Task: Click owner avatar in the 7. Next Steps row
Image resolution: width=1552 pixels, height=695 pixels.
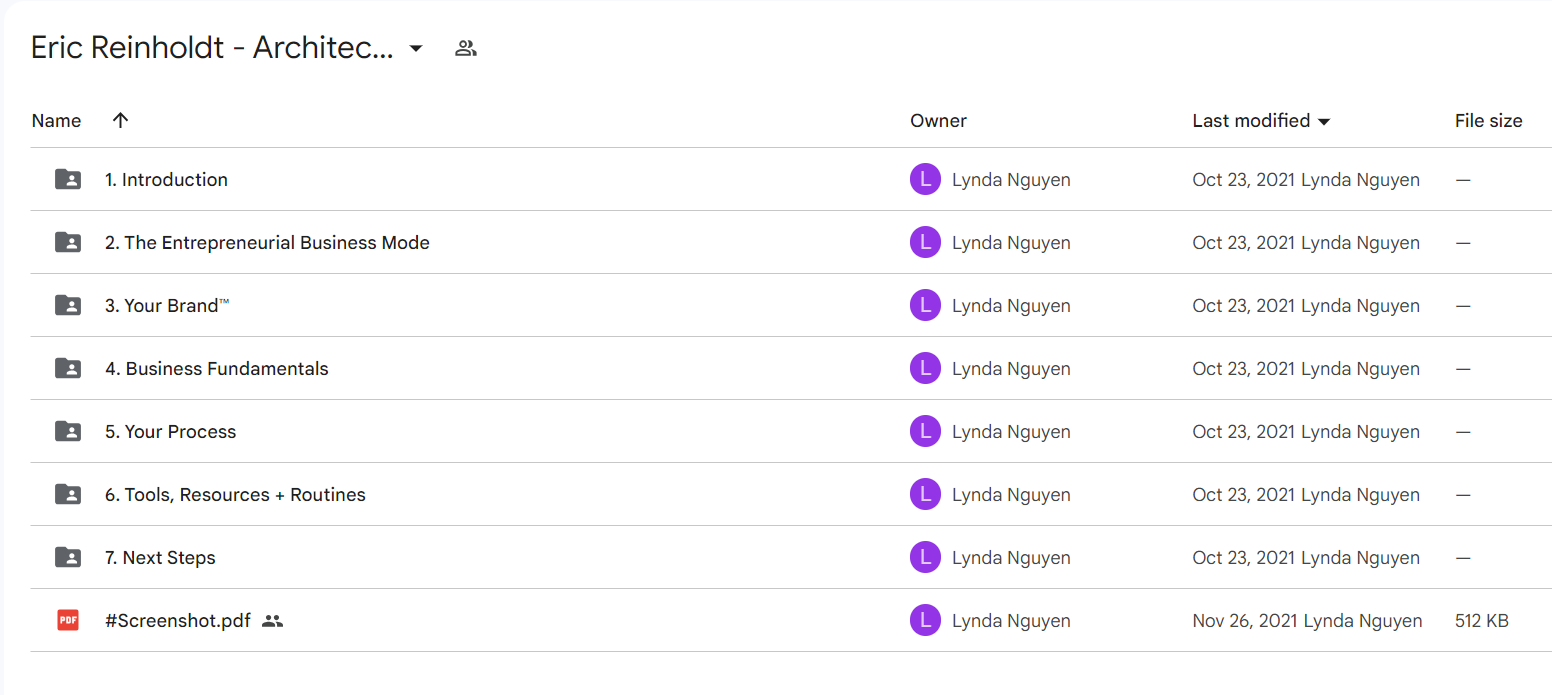Action: 925,558
